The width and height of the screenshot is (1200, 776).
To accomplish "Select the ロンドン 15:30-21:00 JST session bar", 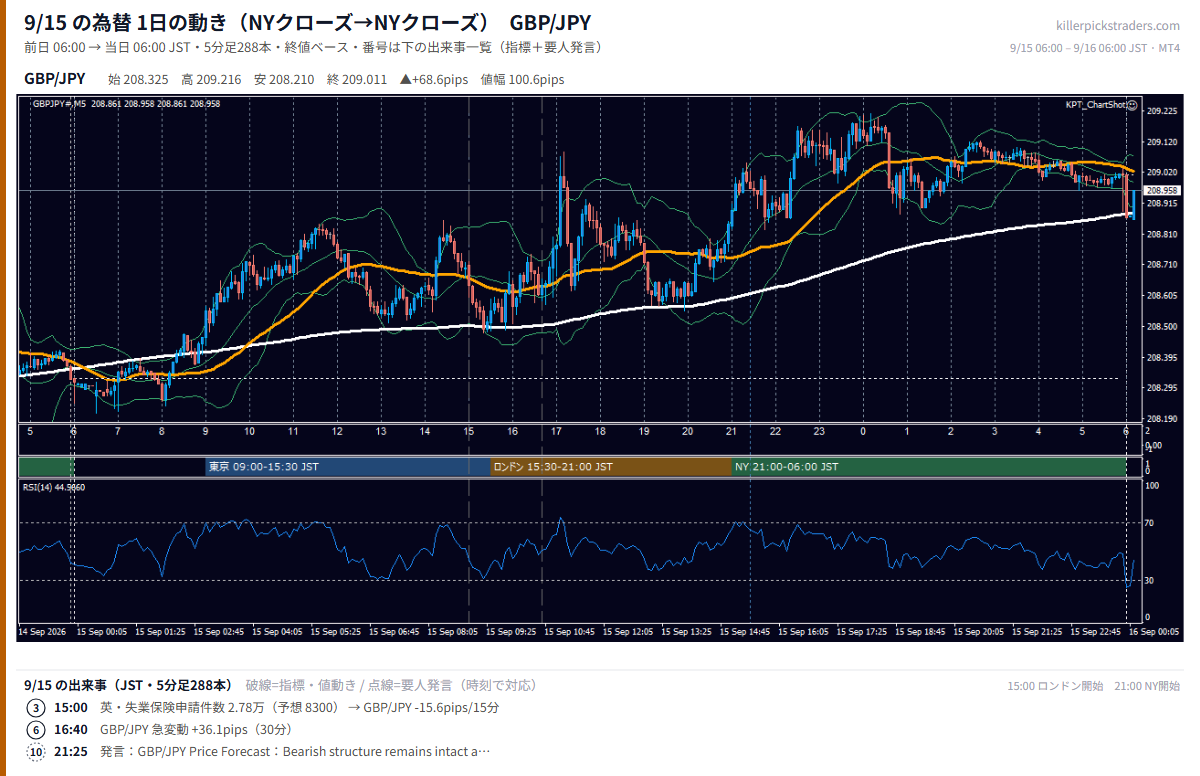I will [611, 466].
